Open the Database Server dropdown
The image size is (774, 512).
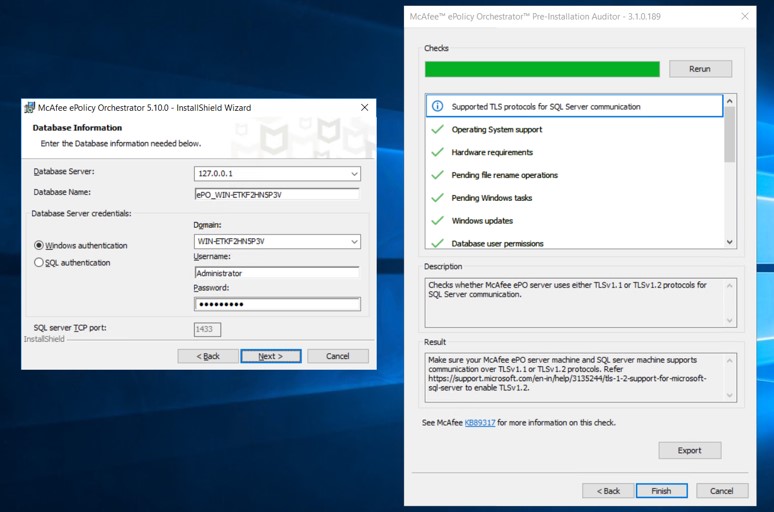coord(354,174)
